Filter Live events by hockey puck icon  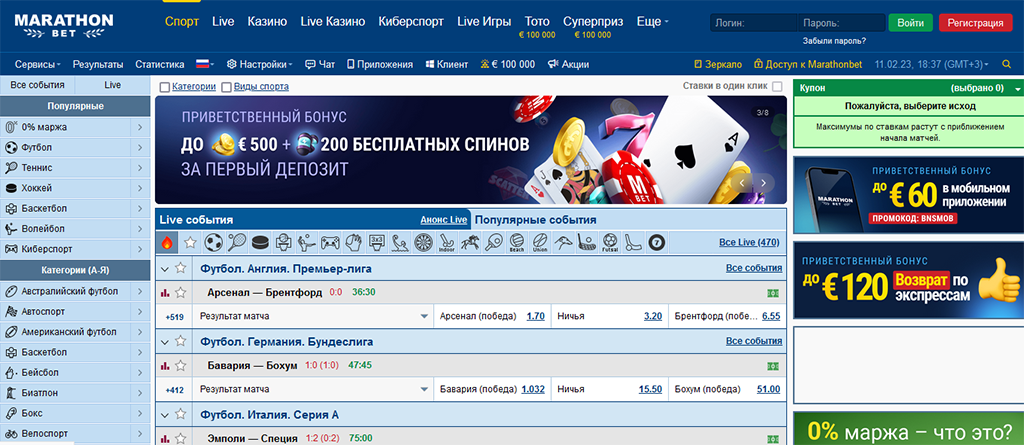(260, 242)
